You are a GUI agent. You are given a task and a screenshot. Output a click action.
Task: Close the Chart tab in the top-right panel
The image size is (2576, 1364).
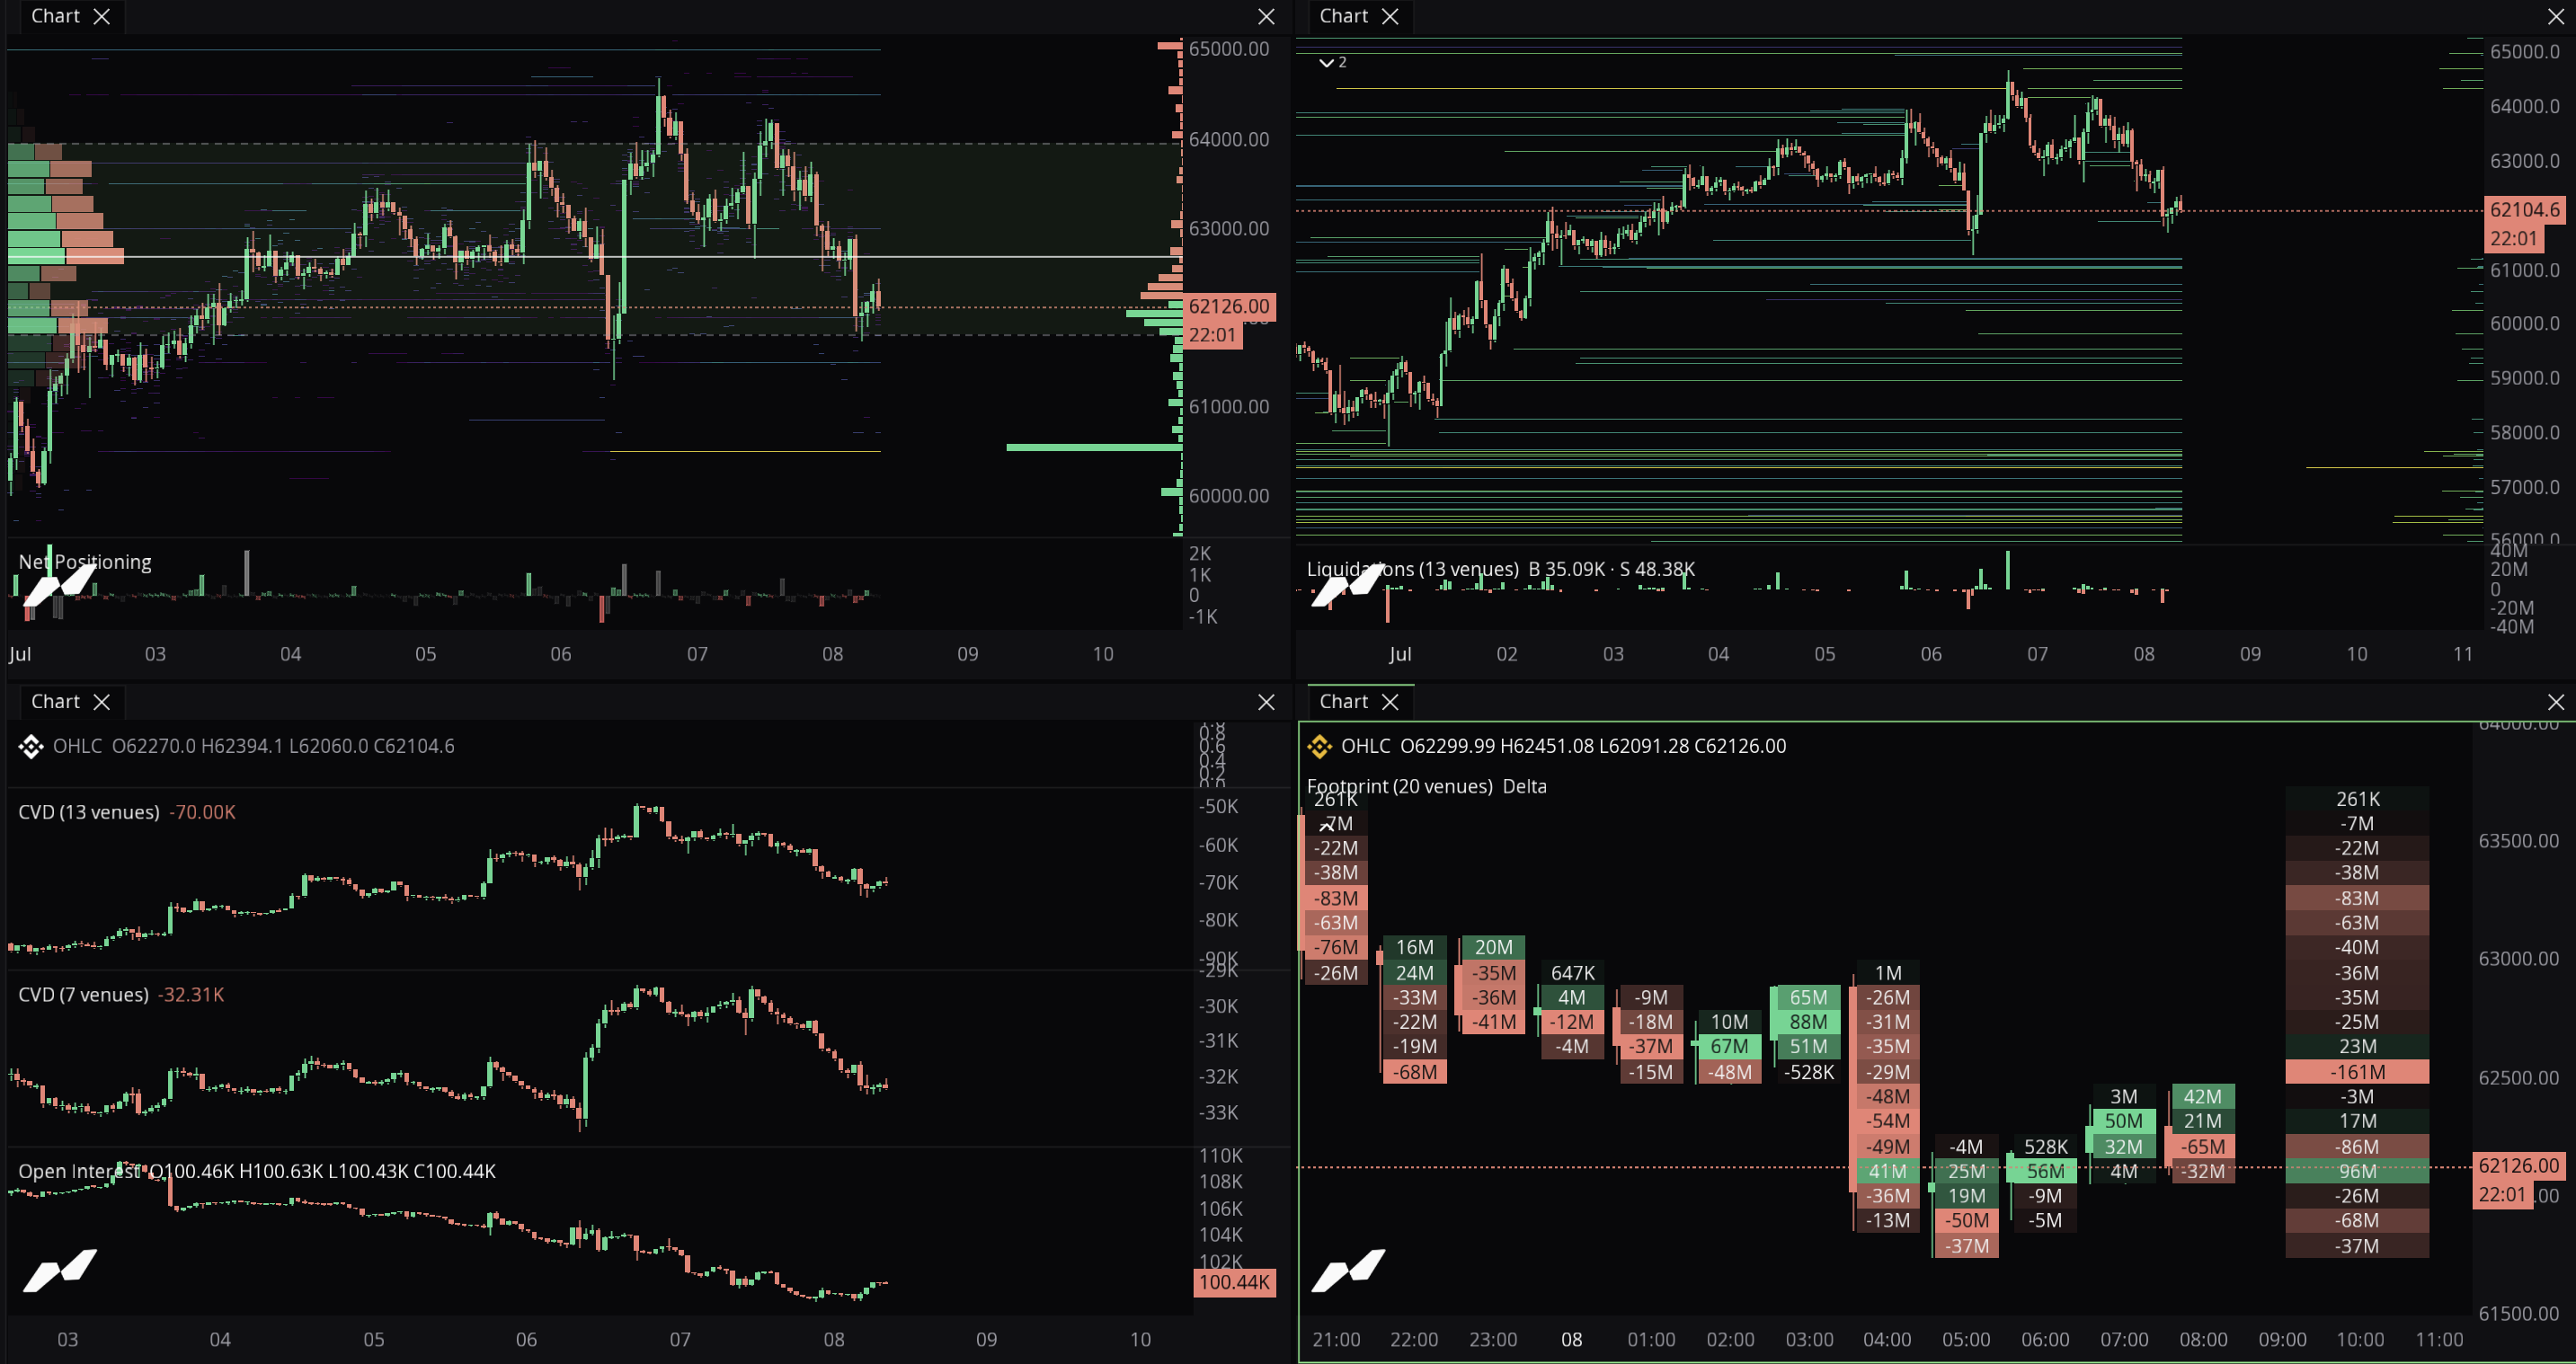pos(1389,16)
